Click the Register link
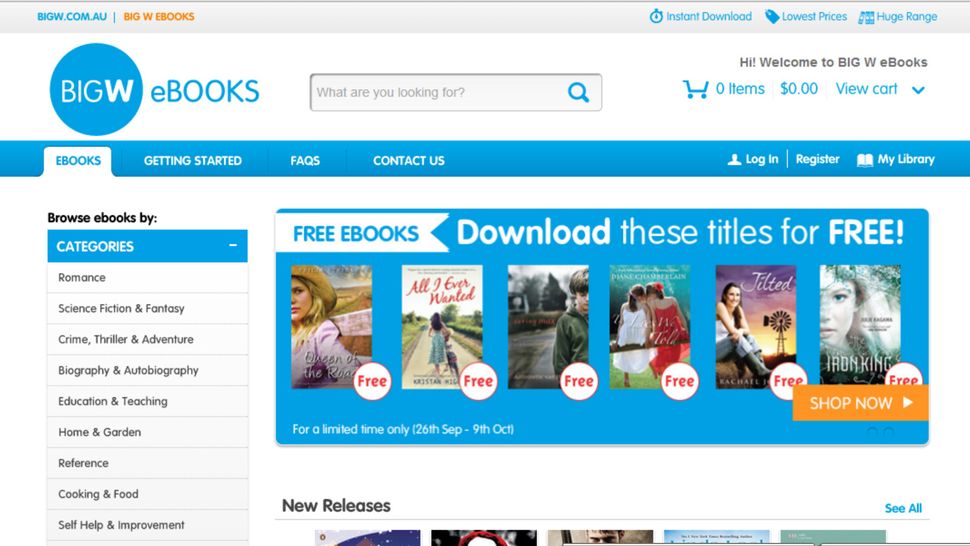Viewport: 970px width, 546px height. 817,159
